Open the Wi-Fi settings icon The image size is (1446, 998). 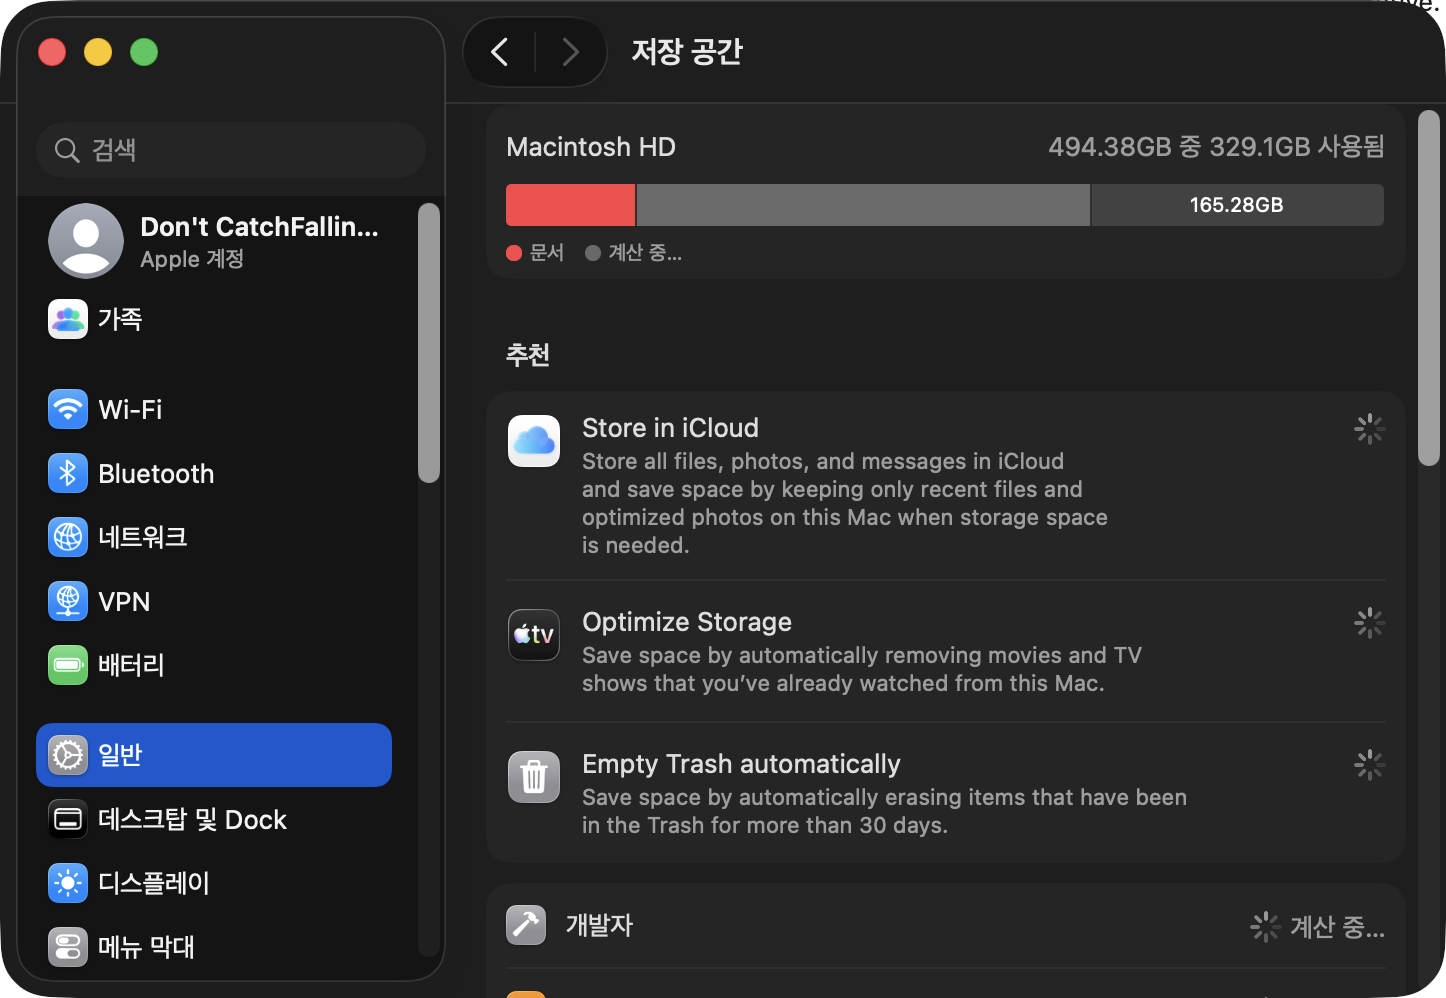[x=68, y=409]
